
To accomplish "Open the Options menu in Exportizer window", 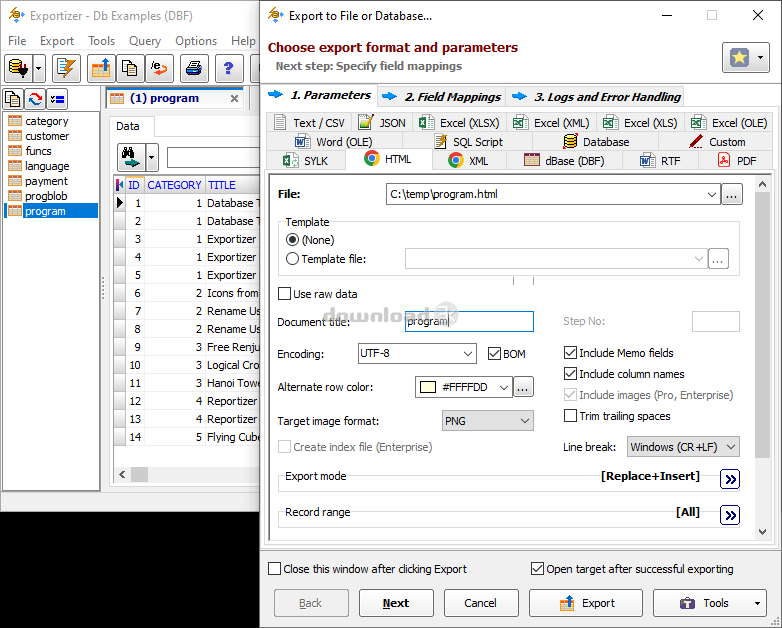I will [x=196, y=41].
